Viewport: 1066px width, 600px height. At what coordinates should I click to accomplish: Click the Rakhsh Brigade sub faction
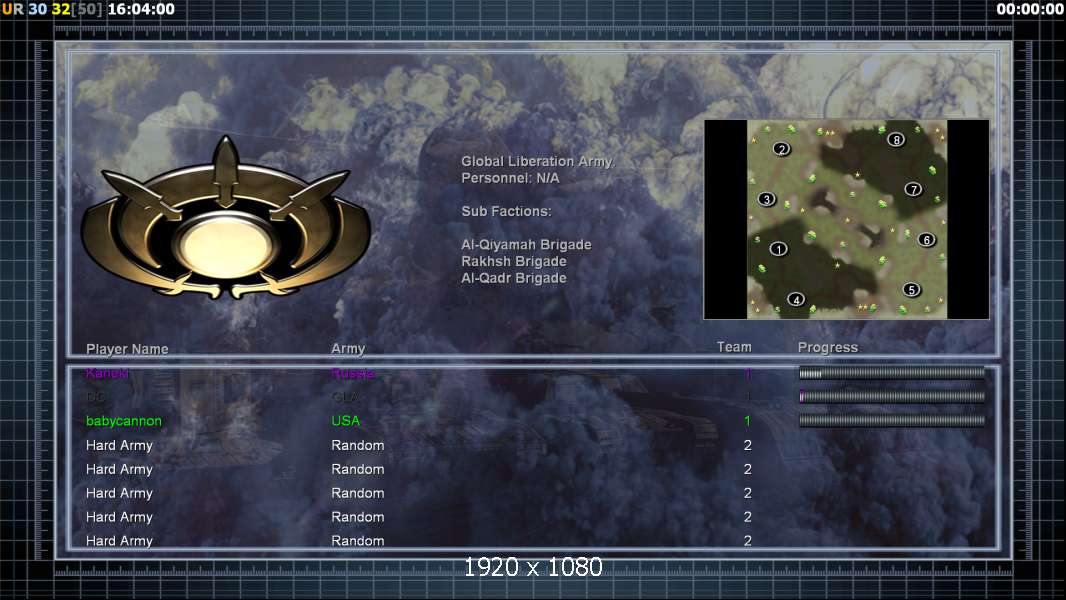[514, 262]
